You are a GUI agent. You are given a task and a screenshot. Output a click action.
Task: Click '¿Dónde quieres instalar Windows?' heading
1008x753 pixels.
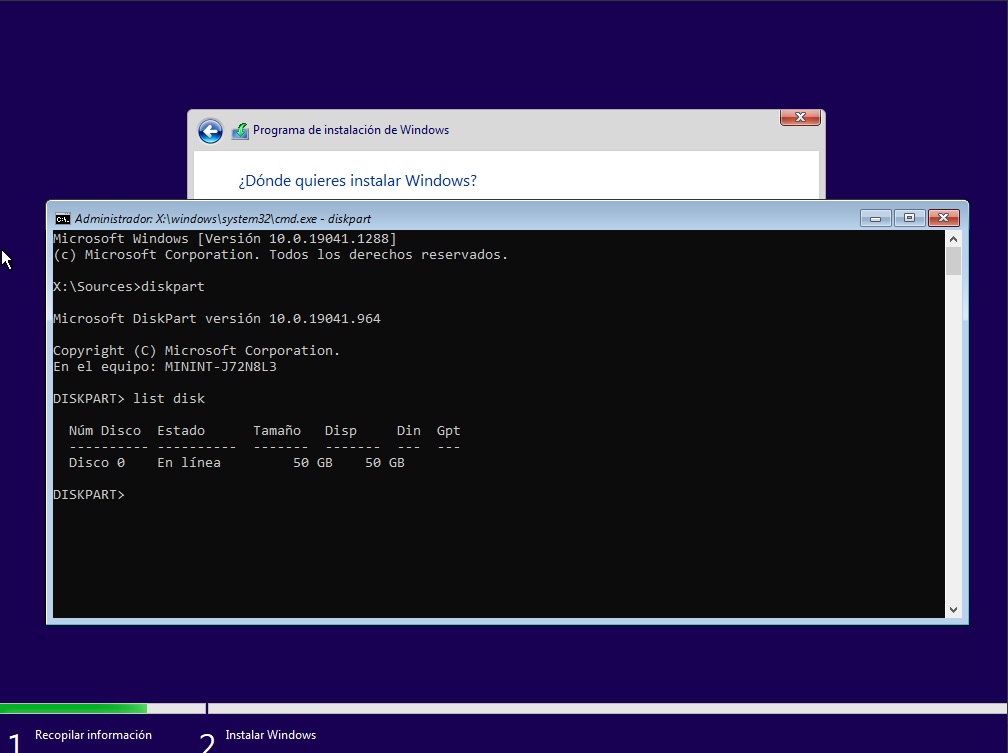(357, 181)
